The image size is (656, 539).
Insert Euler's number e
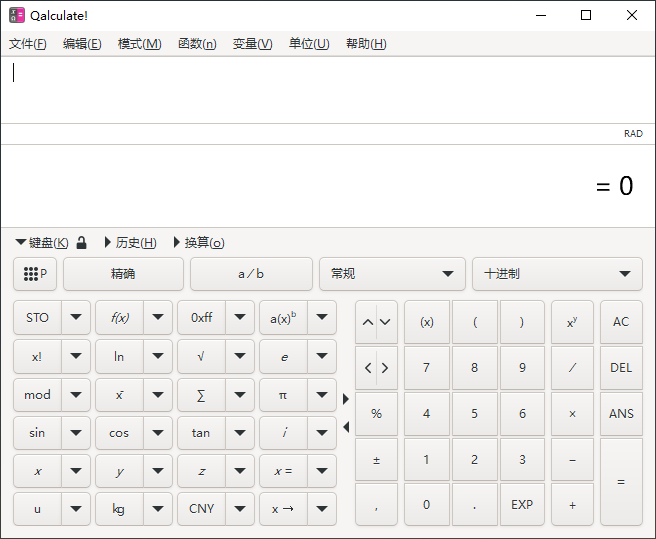click(283, 357)
